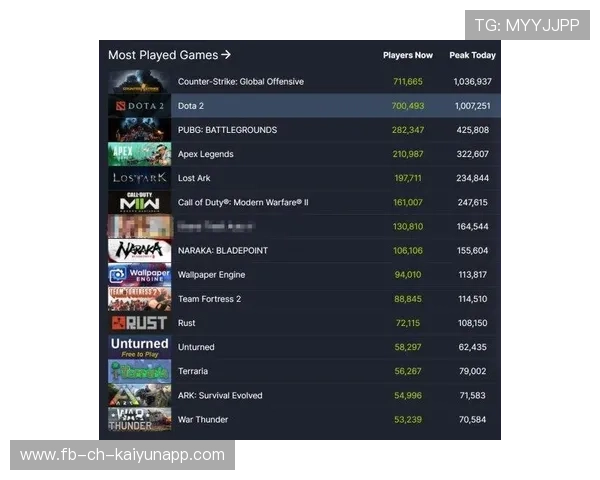Click PUBG players now value 282,347
This screenshot has height=480, width=600.
tap(408, 130)
